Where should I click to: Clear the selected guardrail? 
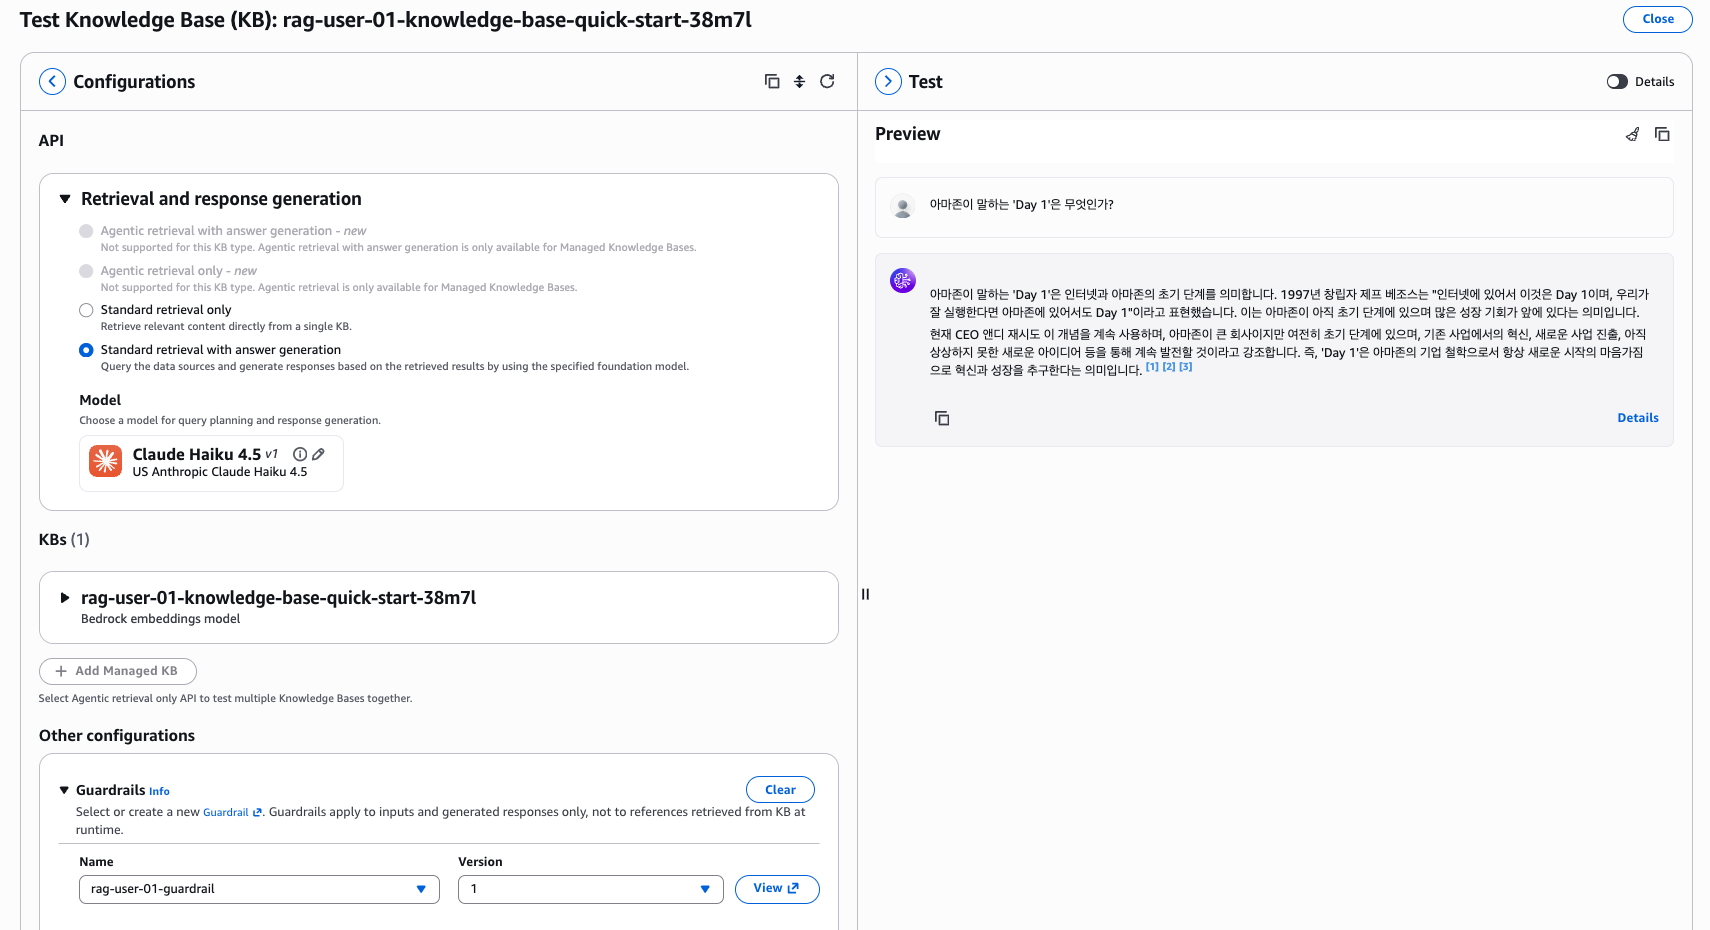click(x=780, y=790)
